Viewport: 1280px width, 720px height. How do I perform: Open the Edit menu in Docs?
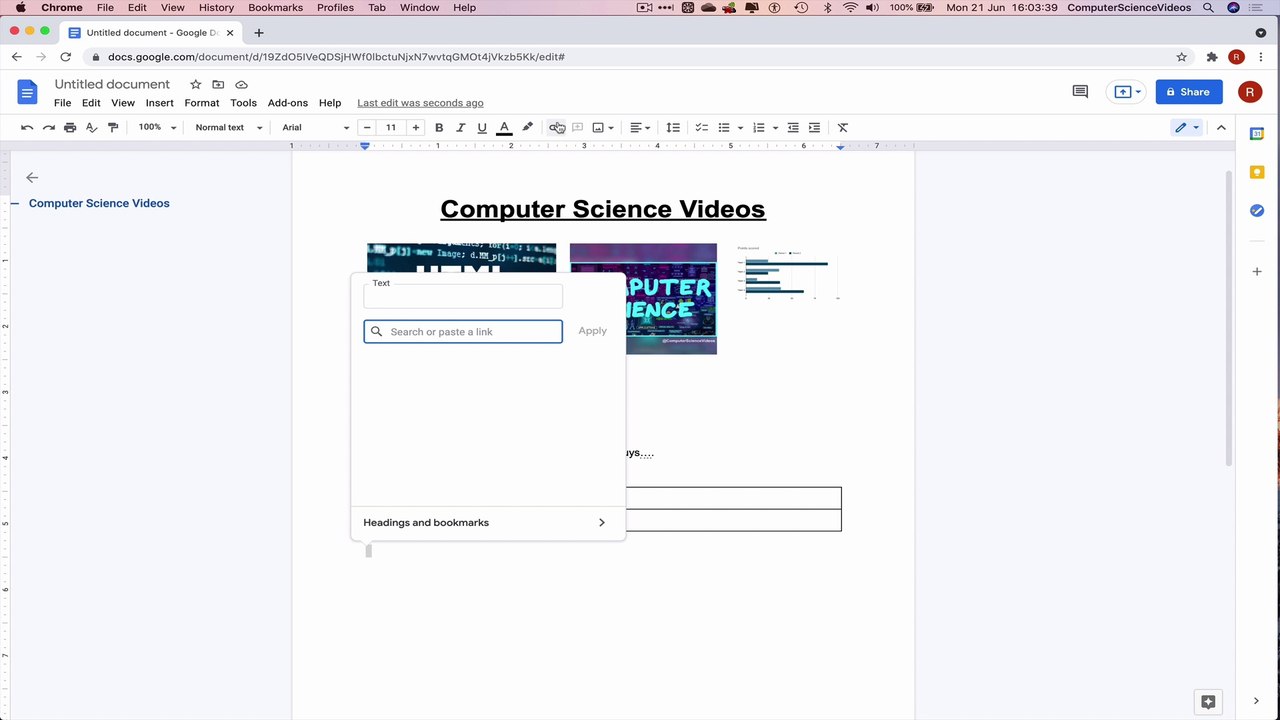pos(91,103)
